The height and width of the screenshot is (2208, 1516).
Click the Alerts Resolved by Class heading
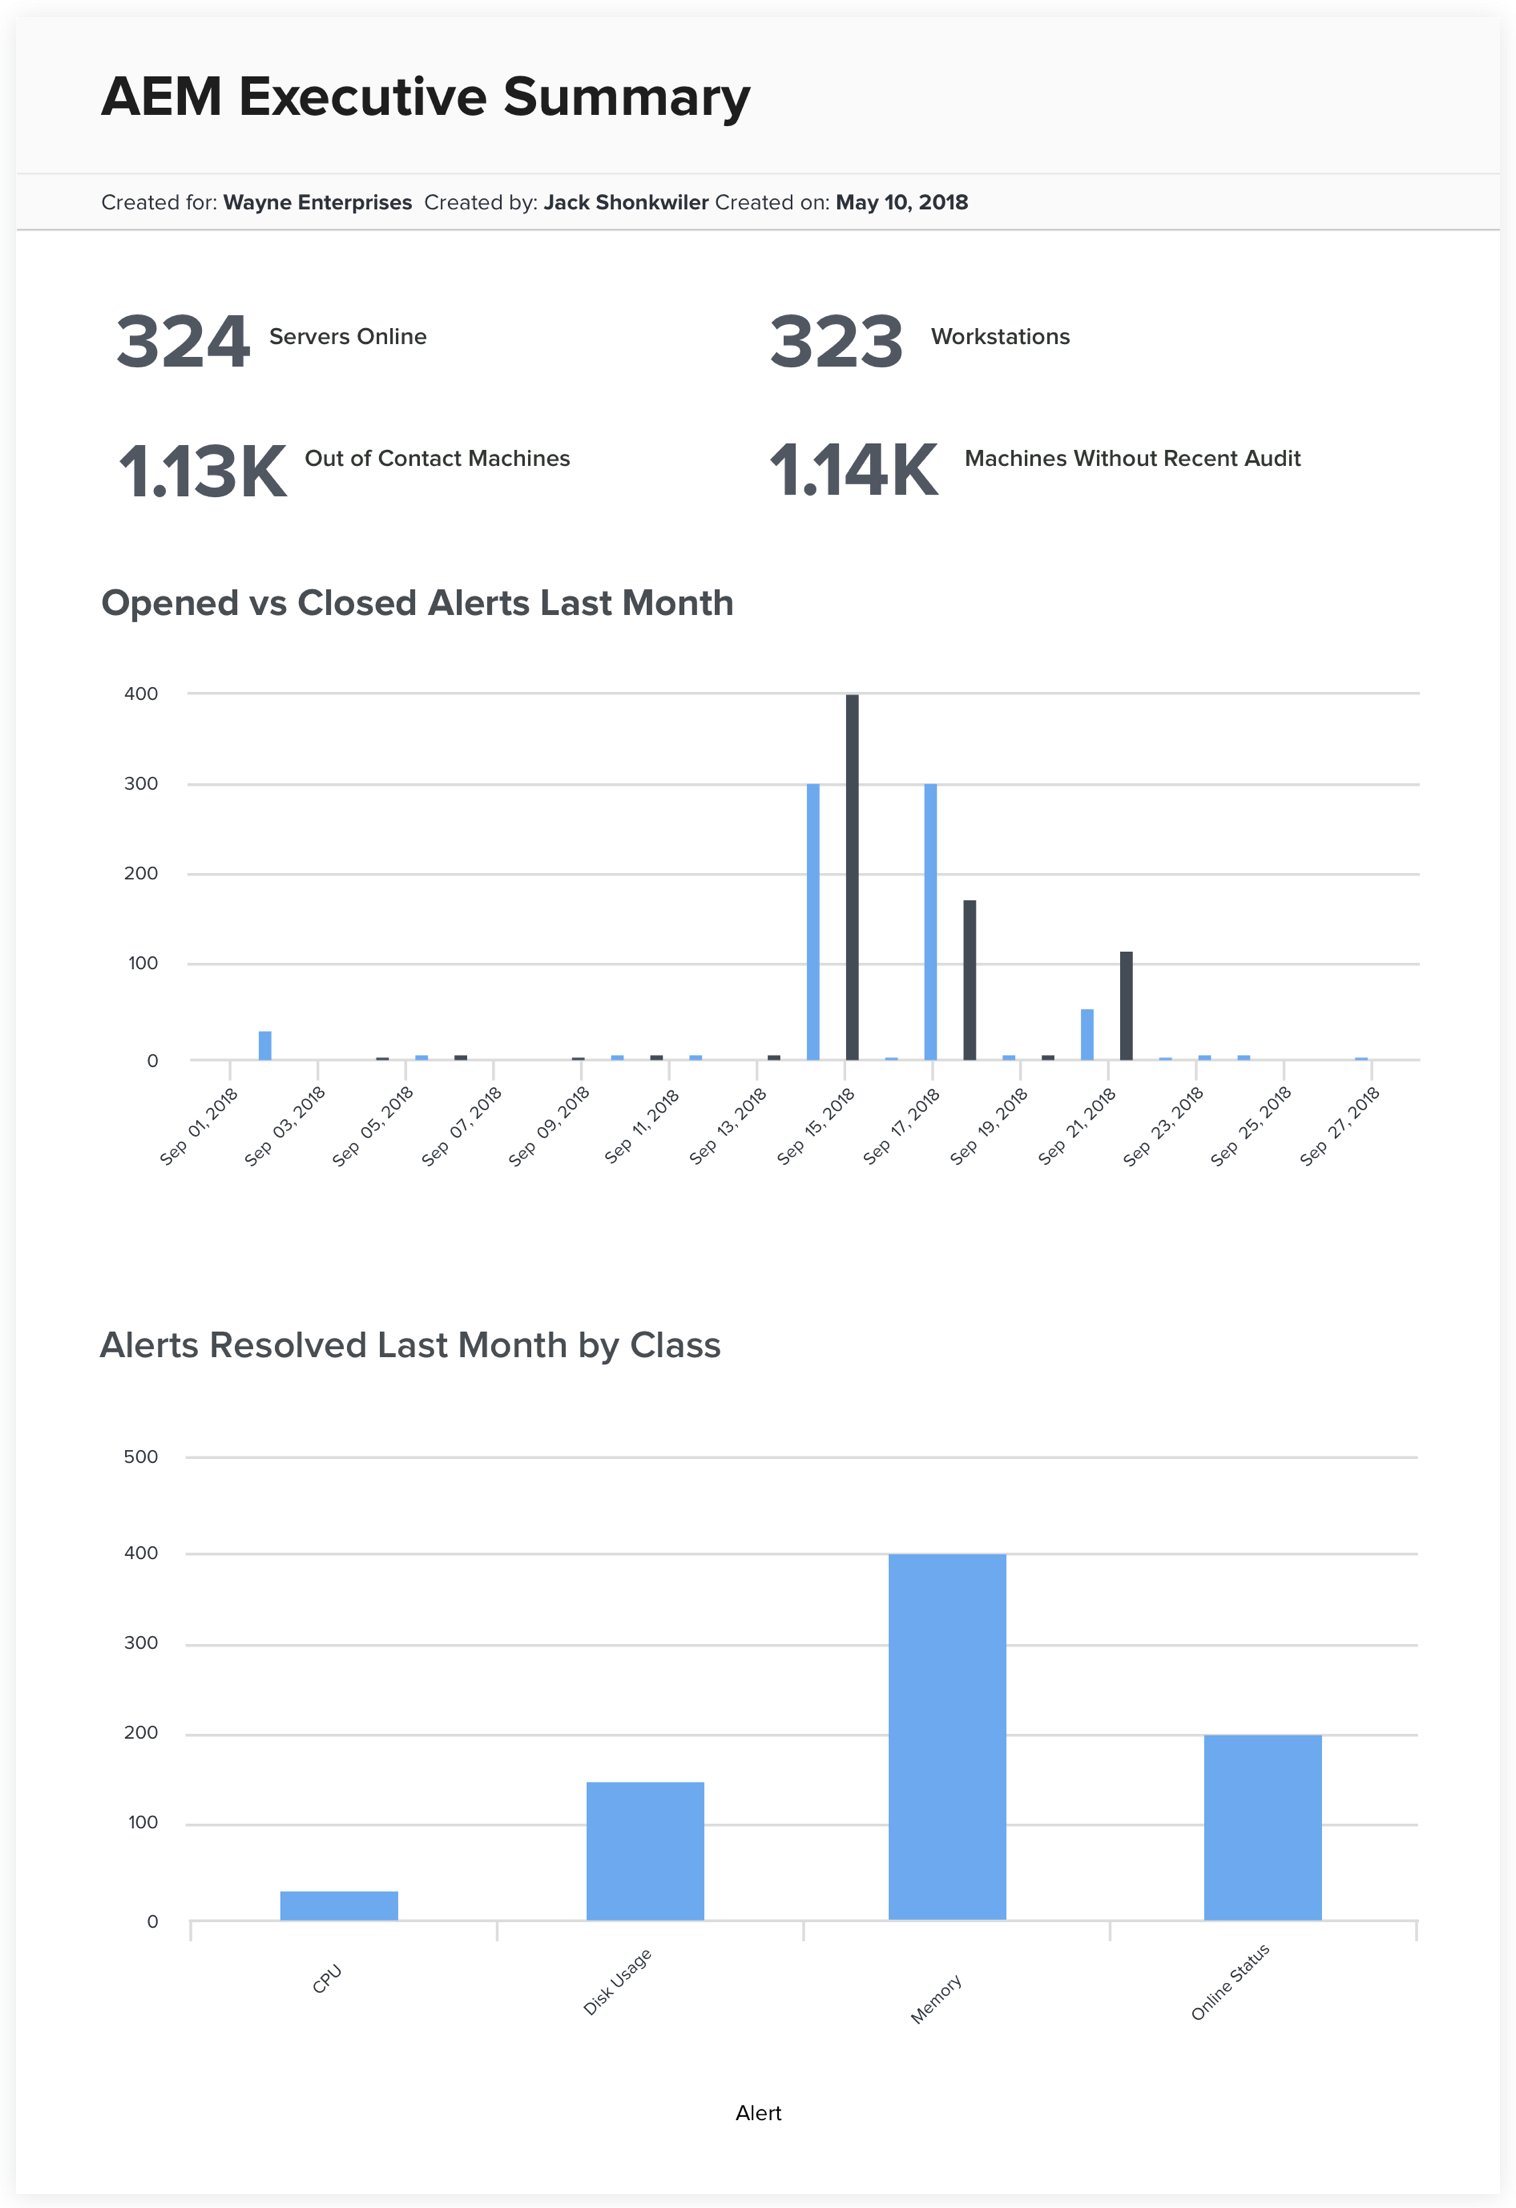pos(410,1345)
